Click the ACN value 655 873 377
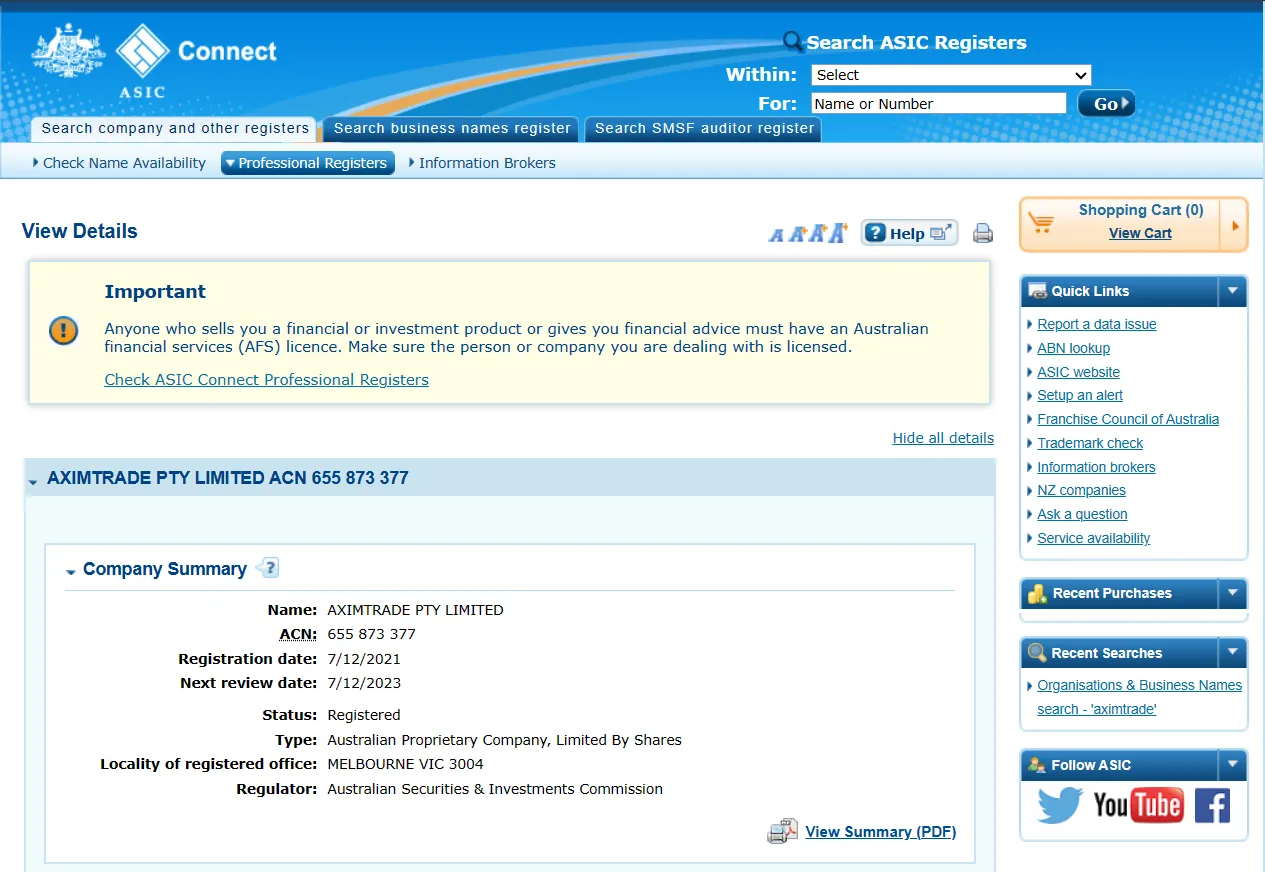 [x=371, y=634]
